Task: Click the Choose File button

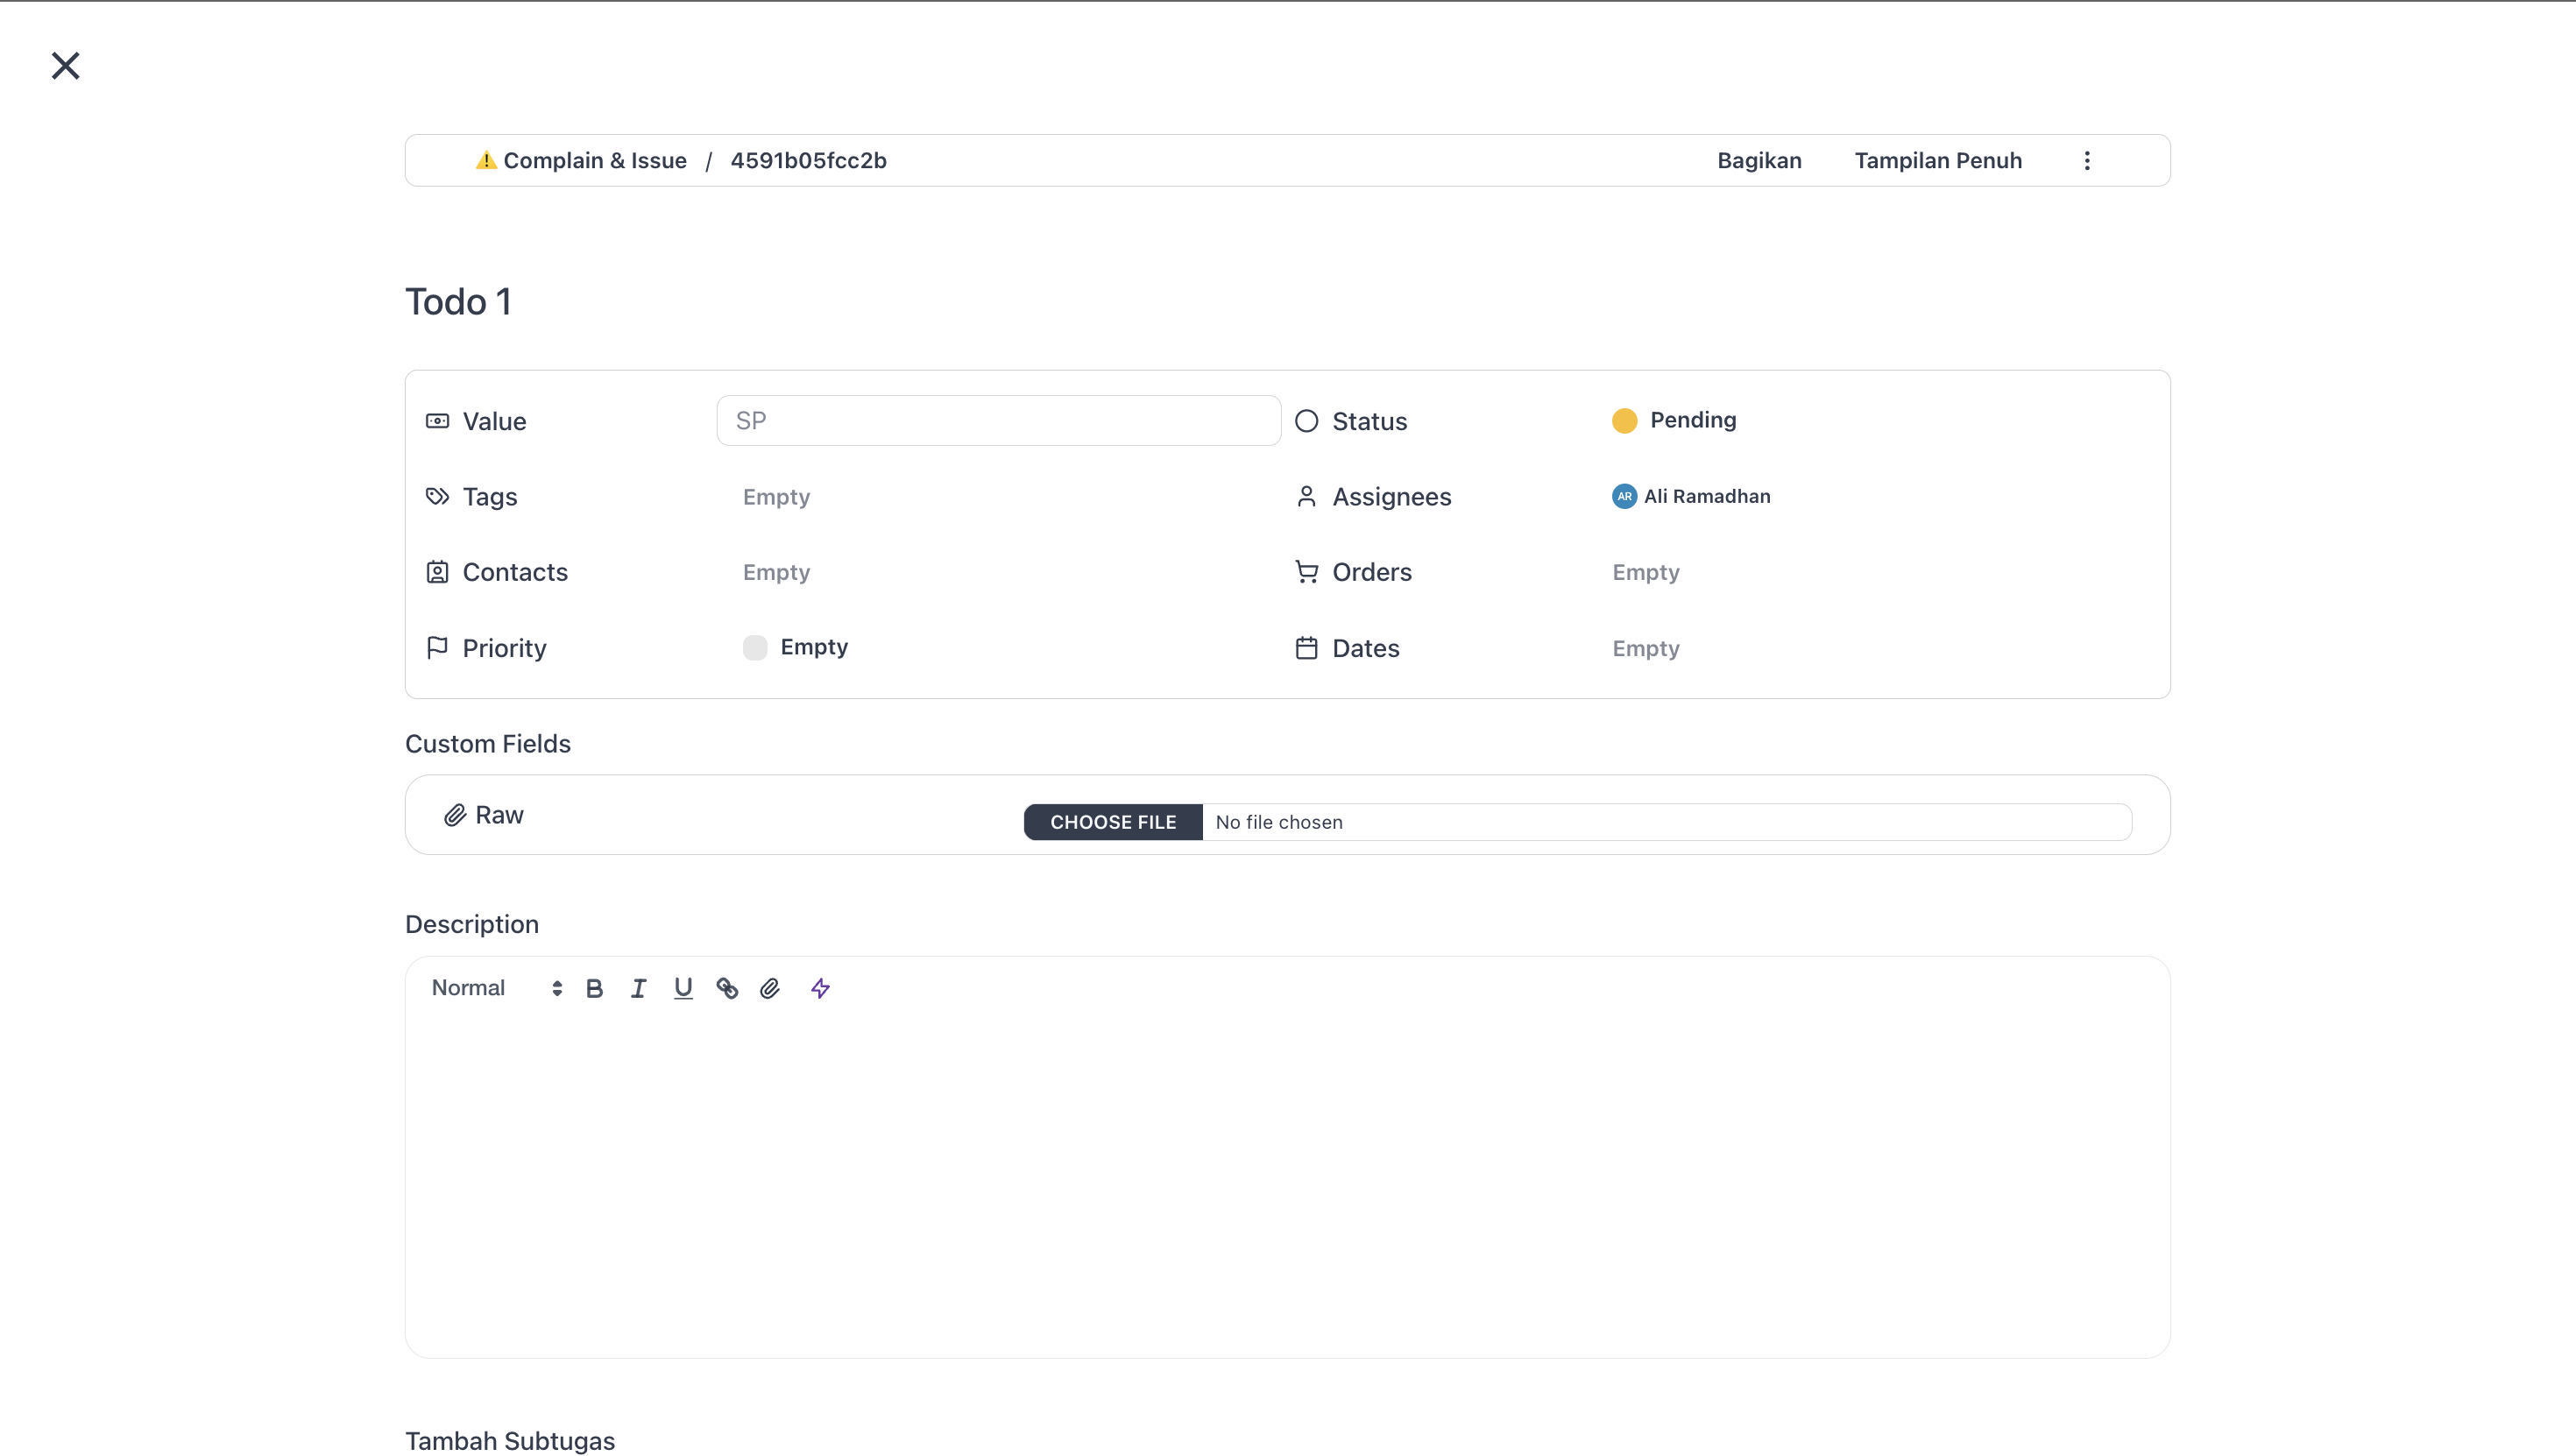Action: [x=1113, y=822]
